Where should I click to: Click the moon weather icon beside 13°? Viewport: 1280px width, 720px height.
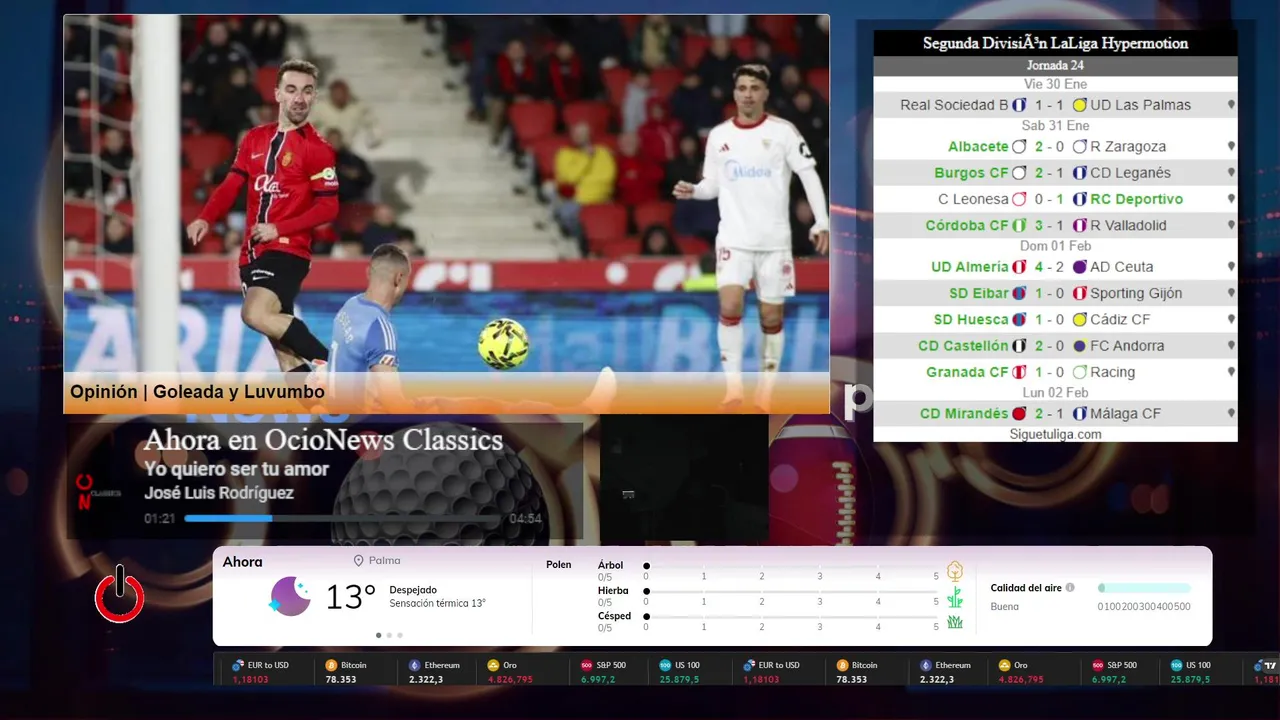[x=290, y=596]
